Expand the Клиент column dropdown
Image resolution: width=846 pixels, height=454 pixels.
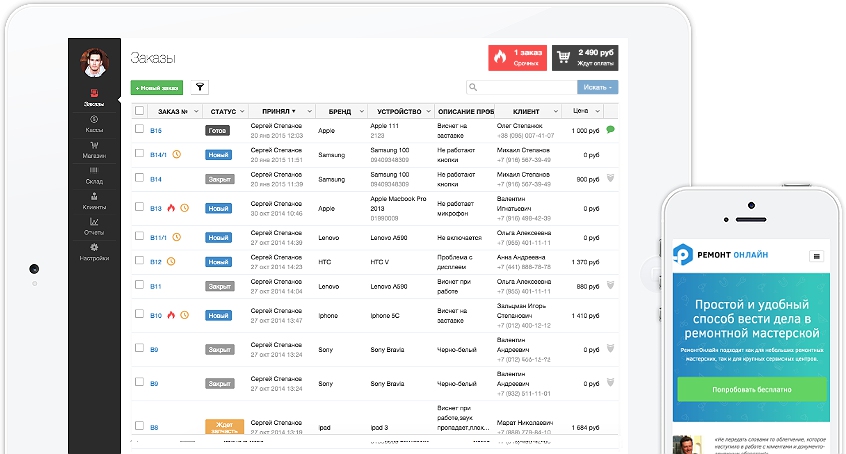pos(556,111)
